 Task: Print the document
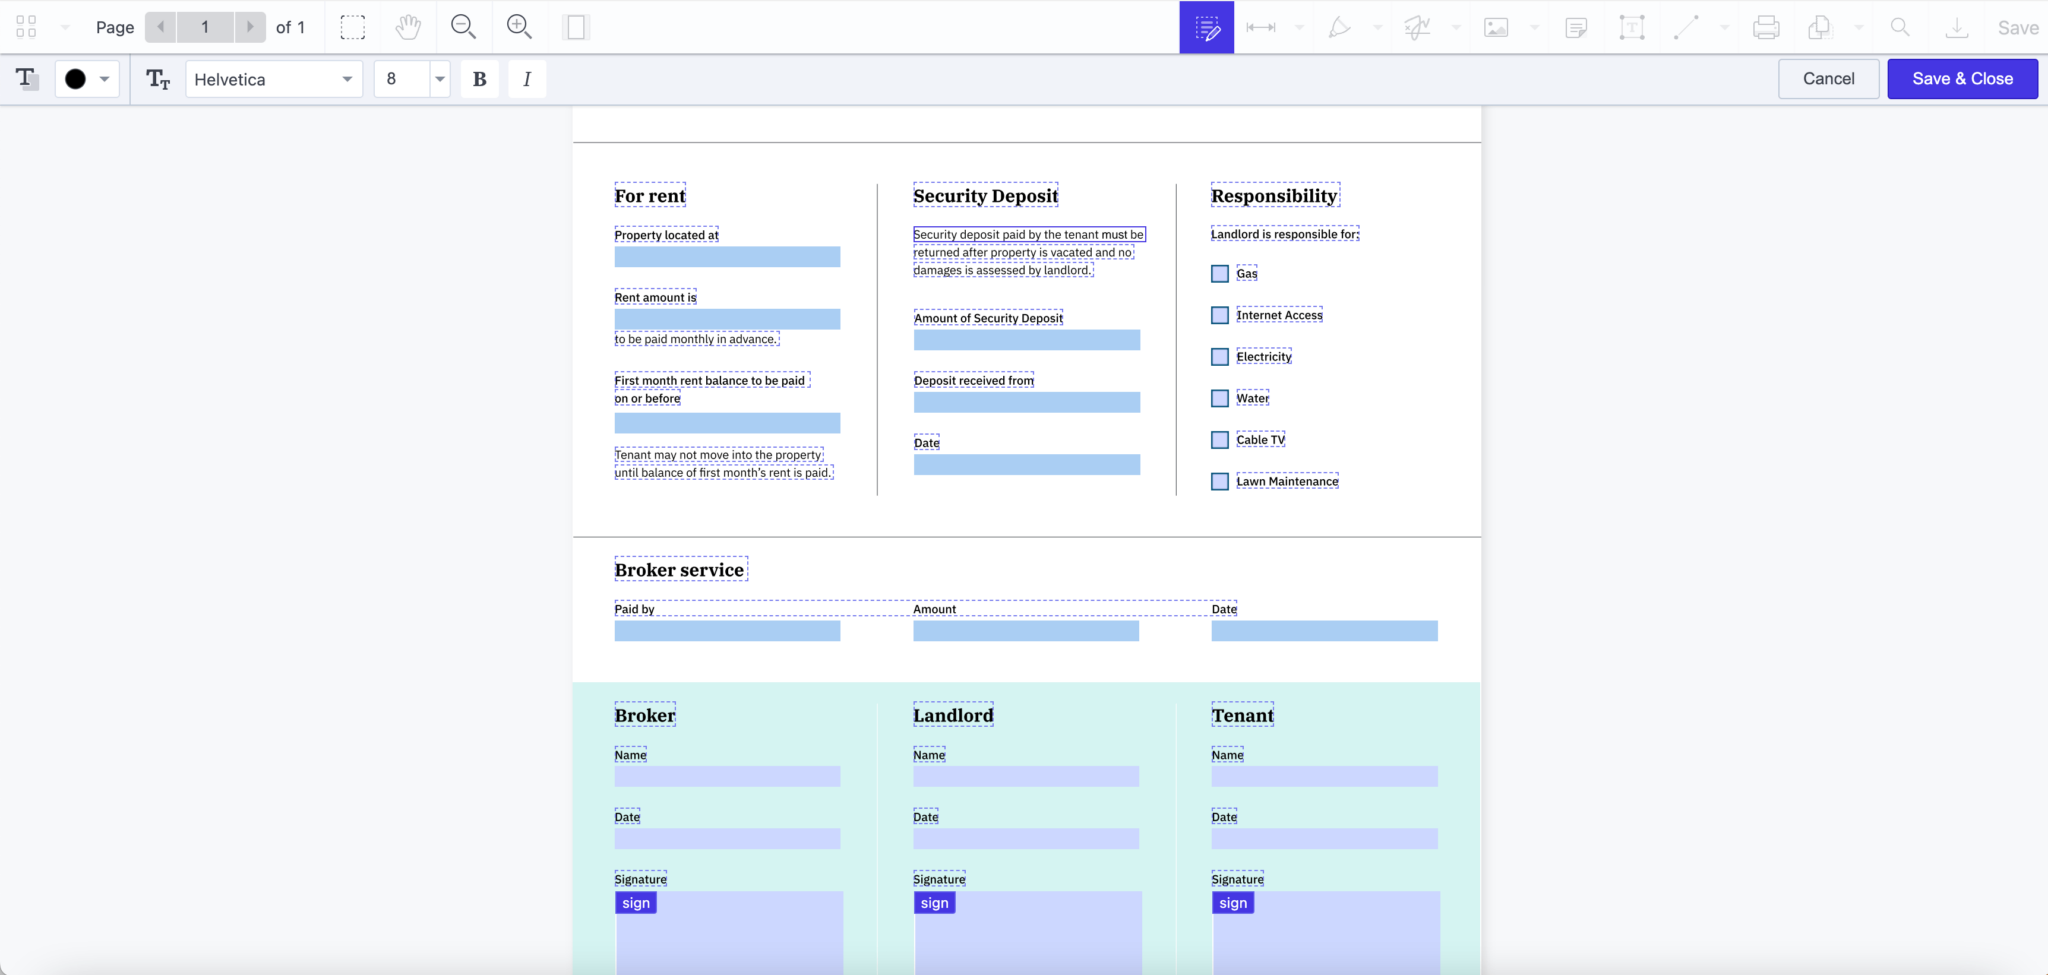point(1766,27)
